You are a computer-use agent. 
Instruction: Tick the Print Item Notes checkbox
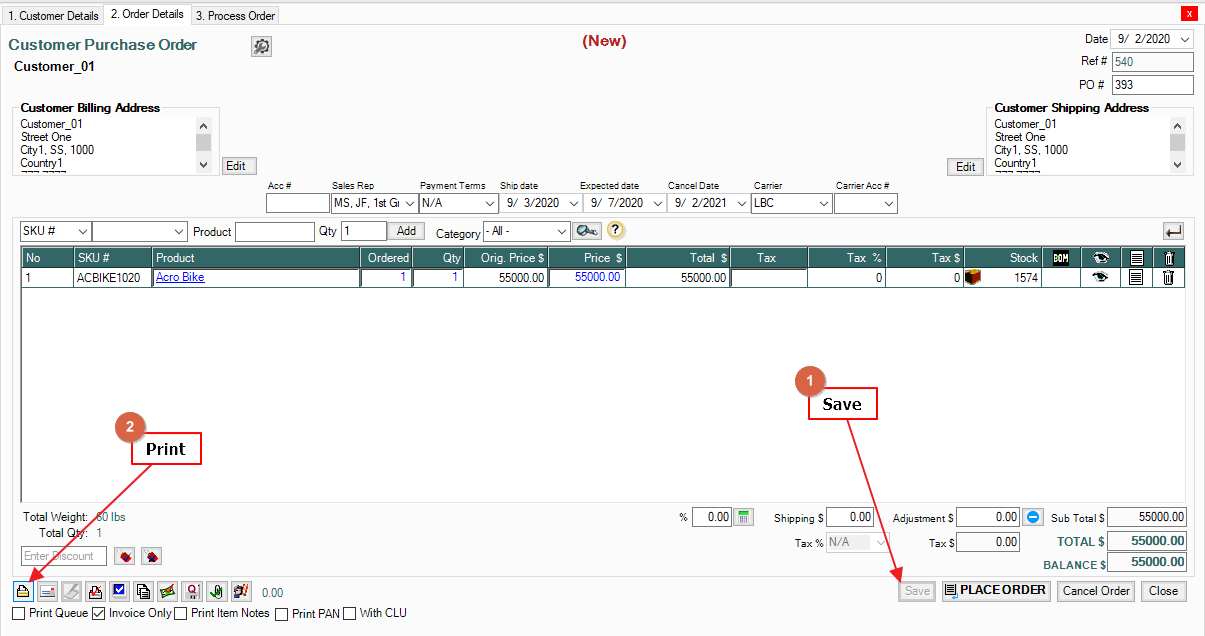tap(181, 613)
